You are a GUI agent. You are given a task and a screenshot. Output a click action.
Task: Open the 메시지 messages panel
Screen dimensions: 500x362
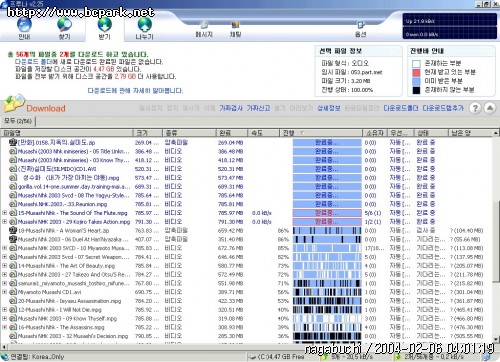pos(204,29)
